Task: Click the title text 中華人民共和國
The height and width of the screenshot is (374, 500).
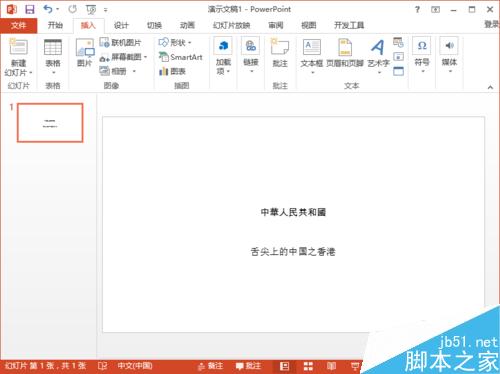Action: click(293, 212)
